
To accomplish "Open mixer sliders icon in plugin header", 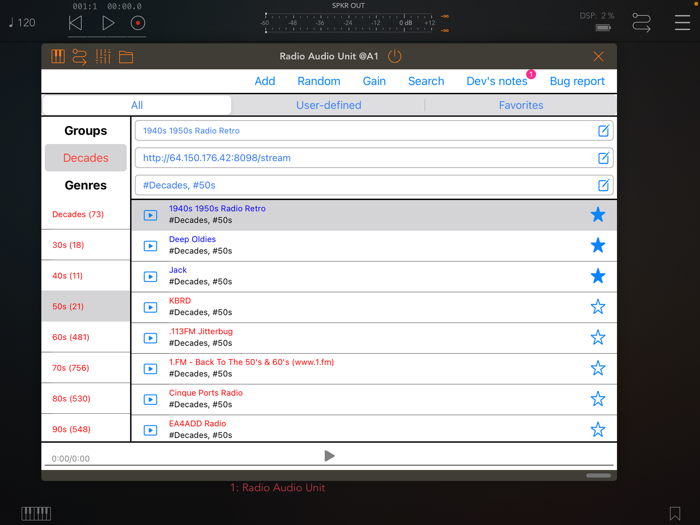I will (103, 56).
